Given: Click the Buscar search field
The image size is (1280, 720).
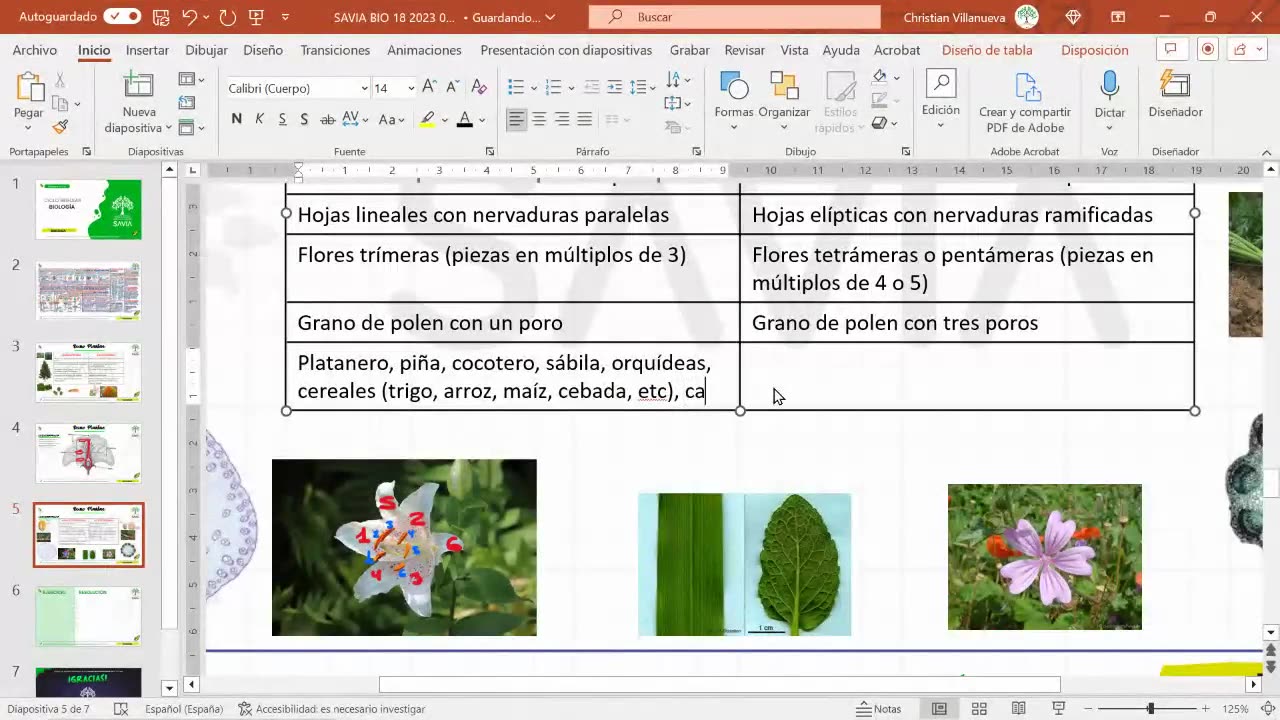Looking at the screenshot, I should (x=734, y=17).
